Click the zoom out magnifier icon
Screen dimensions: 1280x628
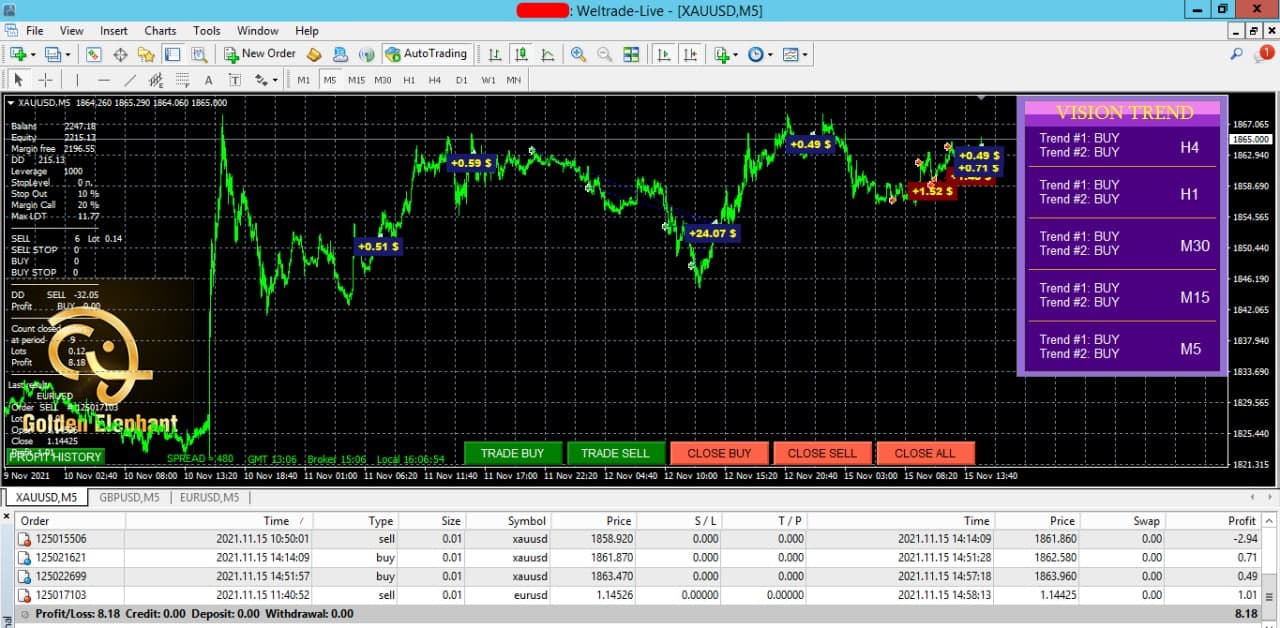click(604, 54)
